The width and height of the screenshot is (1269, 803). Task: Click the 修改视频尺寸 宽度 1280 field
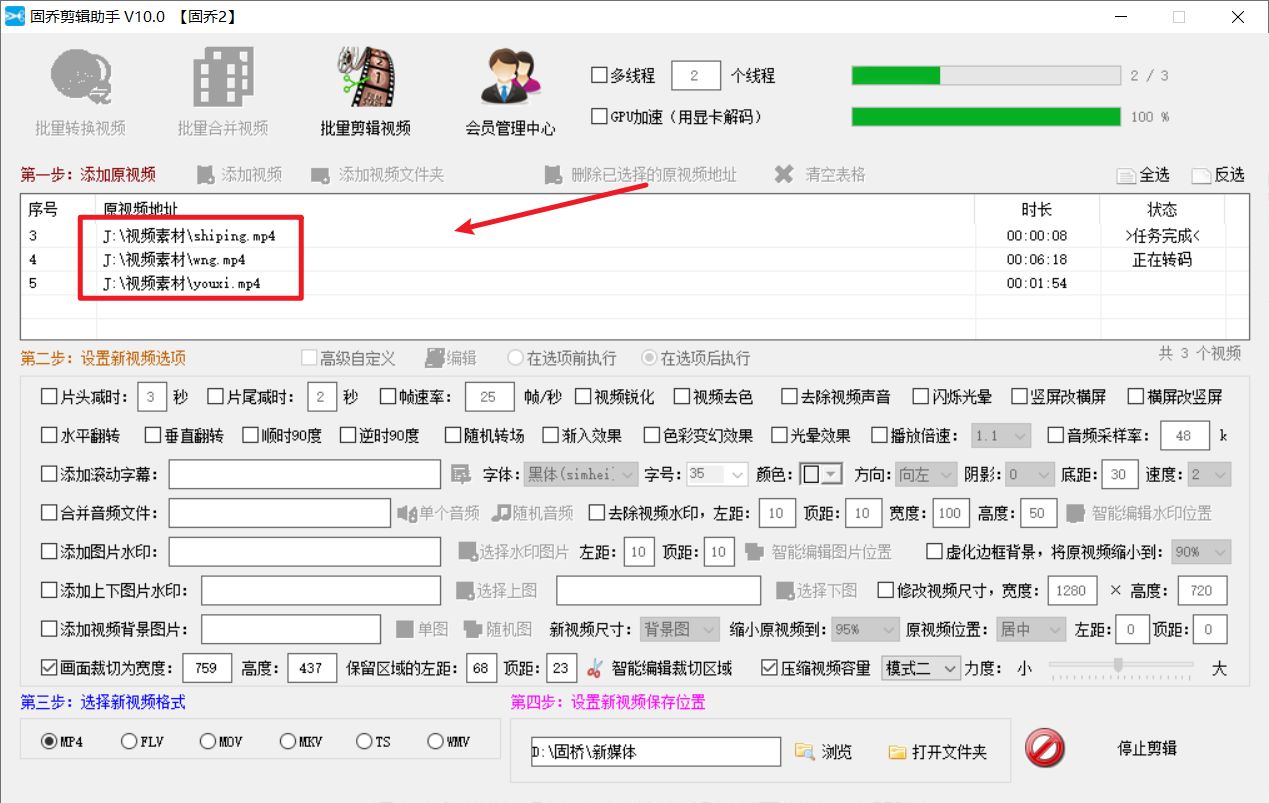(1072, 590)
